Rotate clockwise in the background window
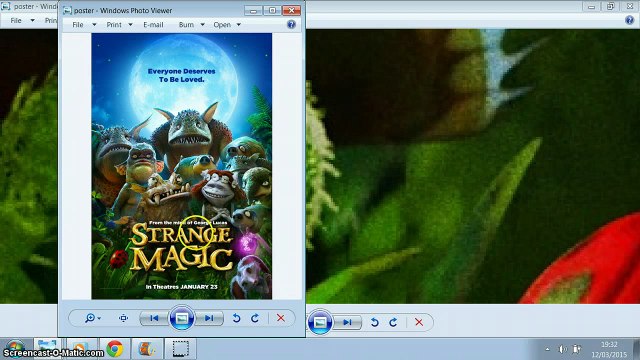Viewport: 640px width, 360px height. coord(393,322)
